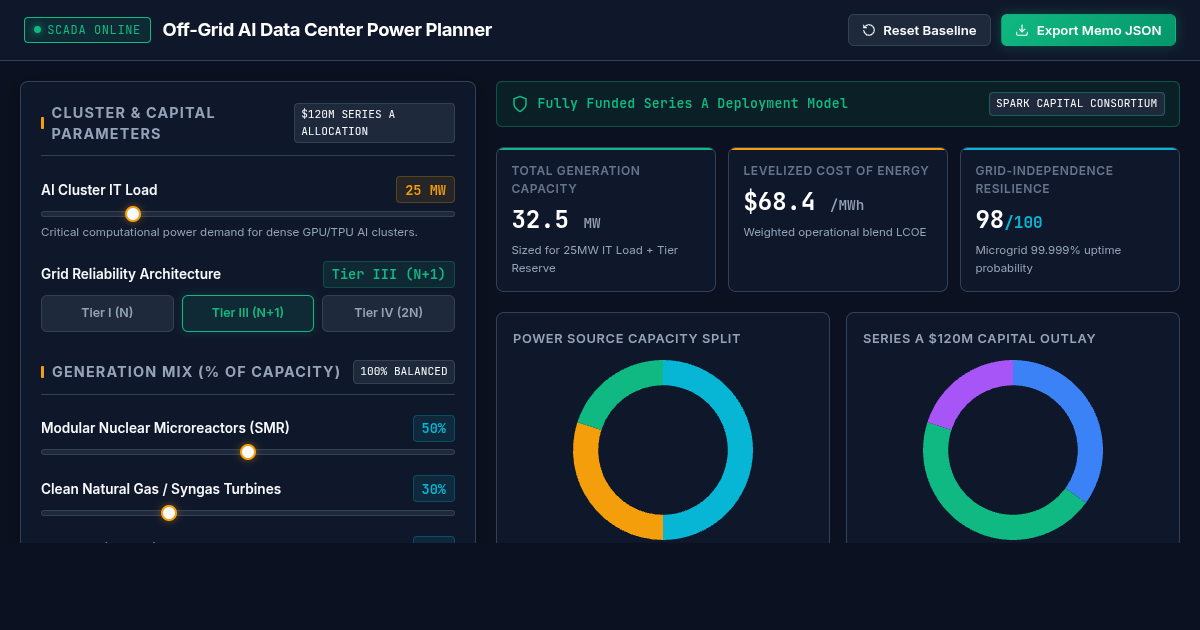
Task: Click the AI Cluster IT Load label
Action: pos(99,190)
